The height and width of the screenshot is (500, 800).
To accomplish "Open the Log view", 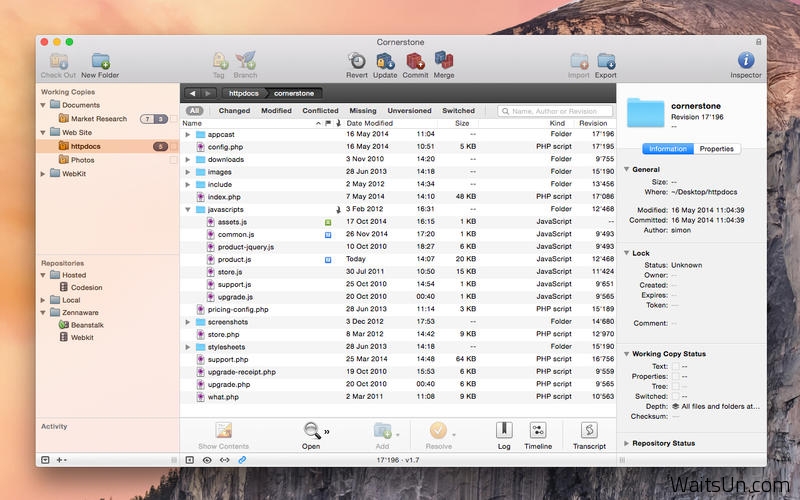I will [x=504, y=431].
